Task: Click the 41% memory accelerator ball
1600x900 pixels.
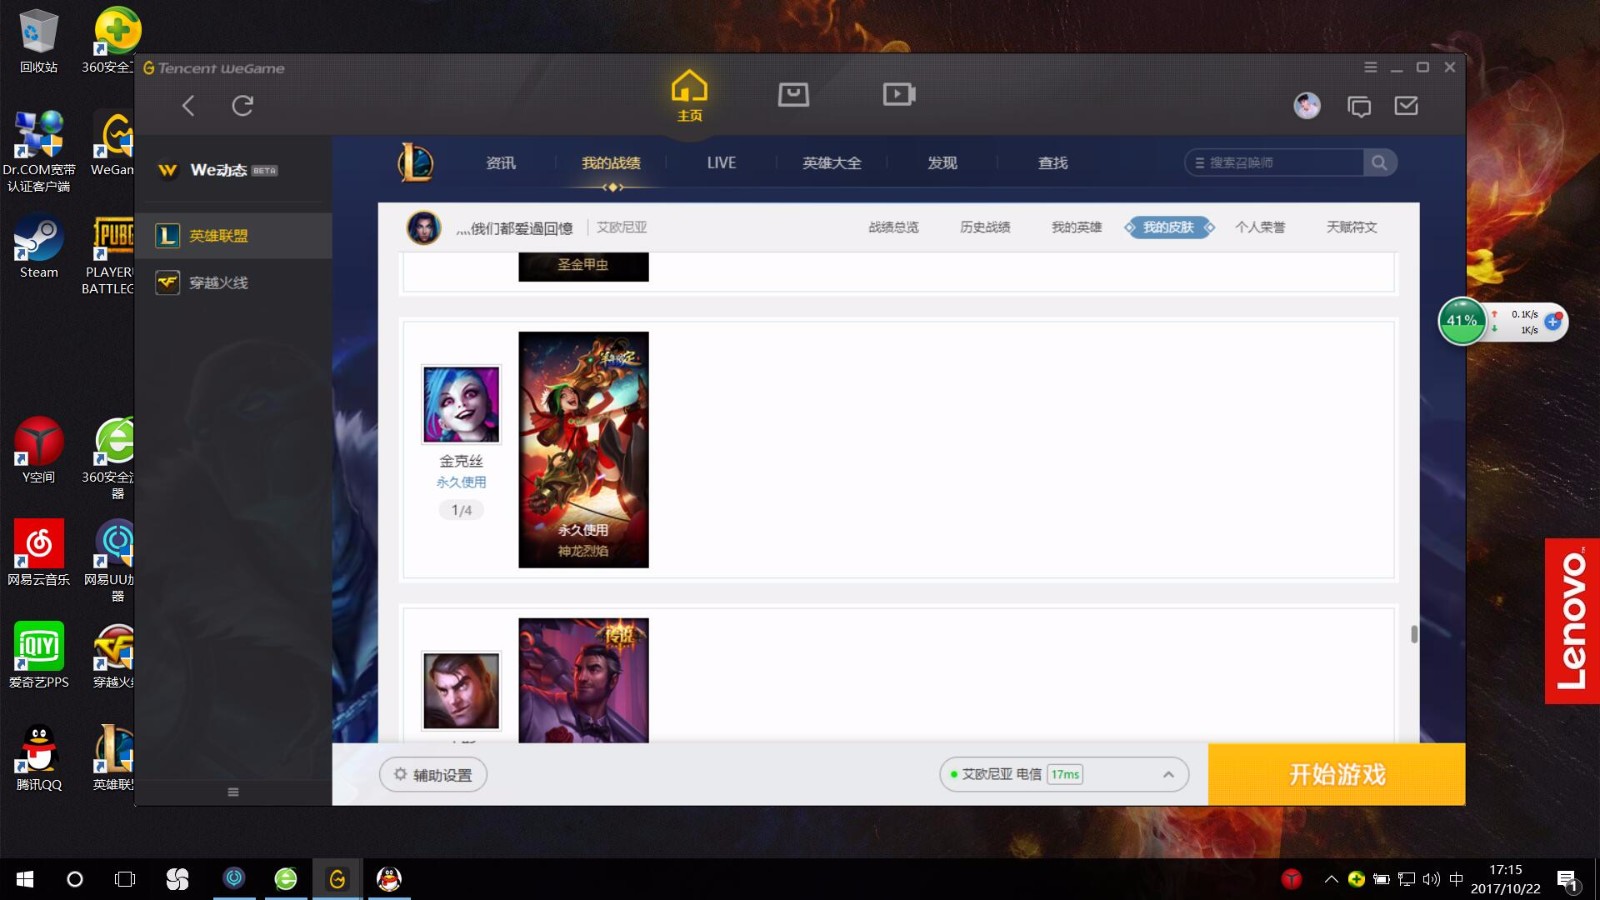Action: [x=1462, y=321]
